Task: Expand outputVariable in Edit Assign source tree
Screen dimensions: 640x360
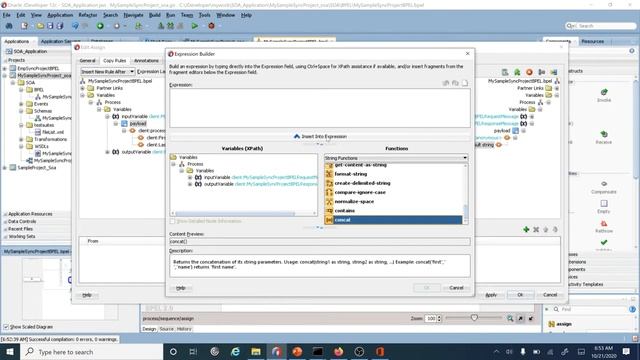Action: [x=107, y=152]
